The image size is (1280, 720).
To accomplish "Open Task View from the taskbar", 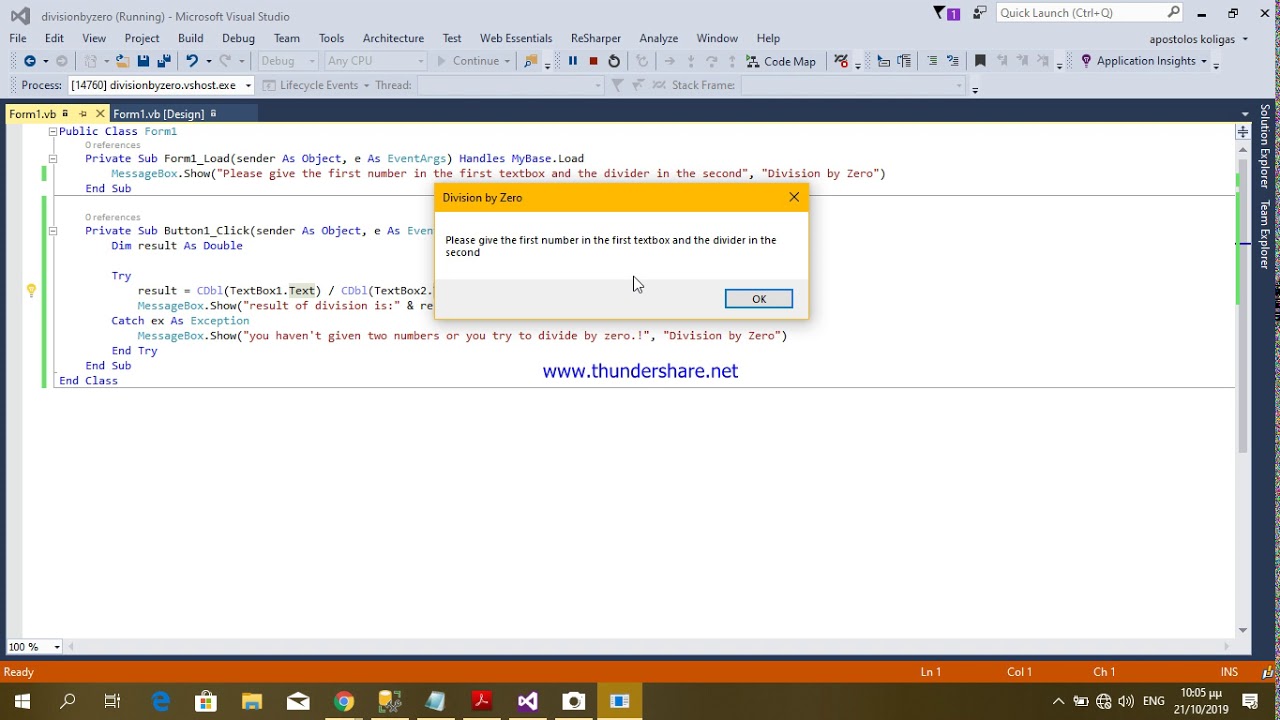I will pos(113,701).
